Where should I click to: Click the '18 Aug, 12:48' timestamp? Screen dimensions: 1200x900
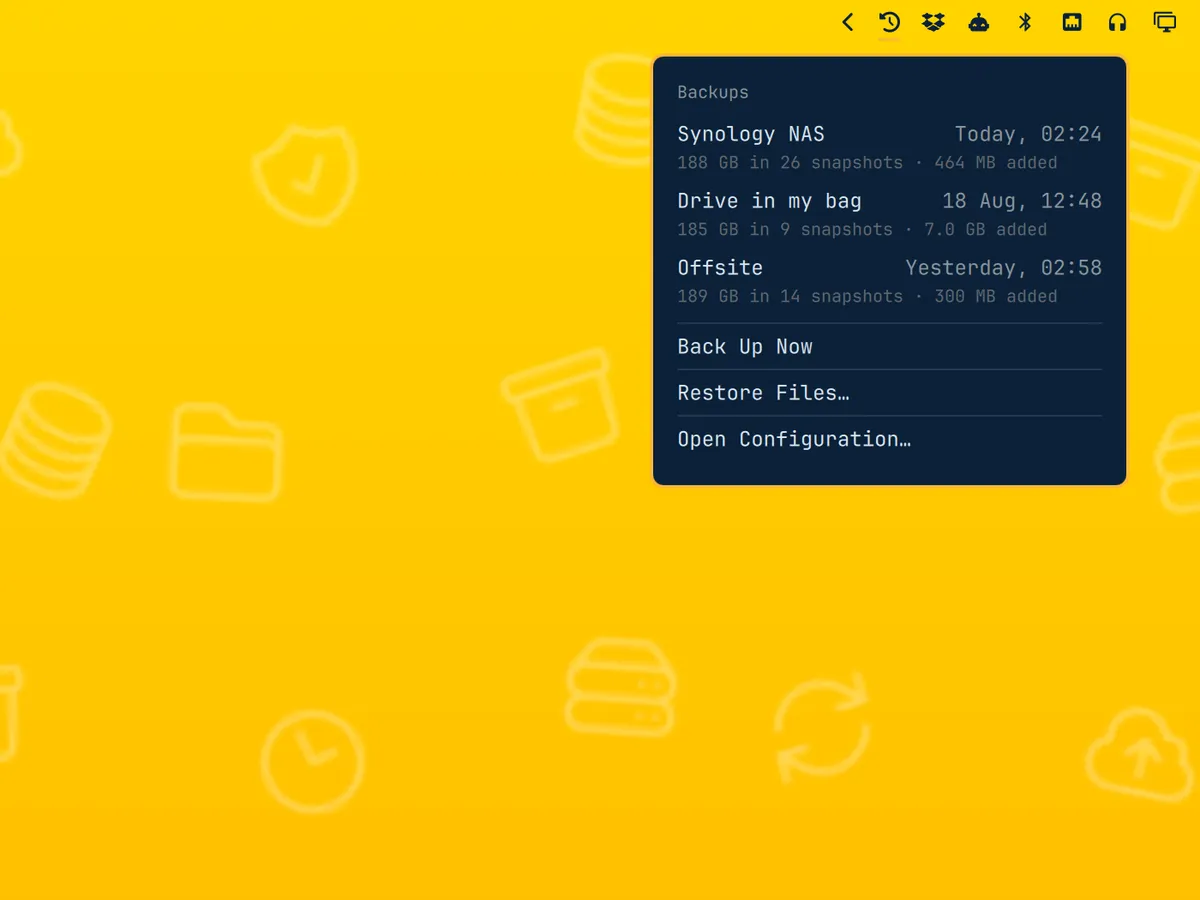(x=1022, y=201)
